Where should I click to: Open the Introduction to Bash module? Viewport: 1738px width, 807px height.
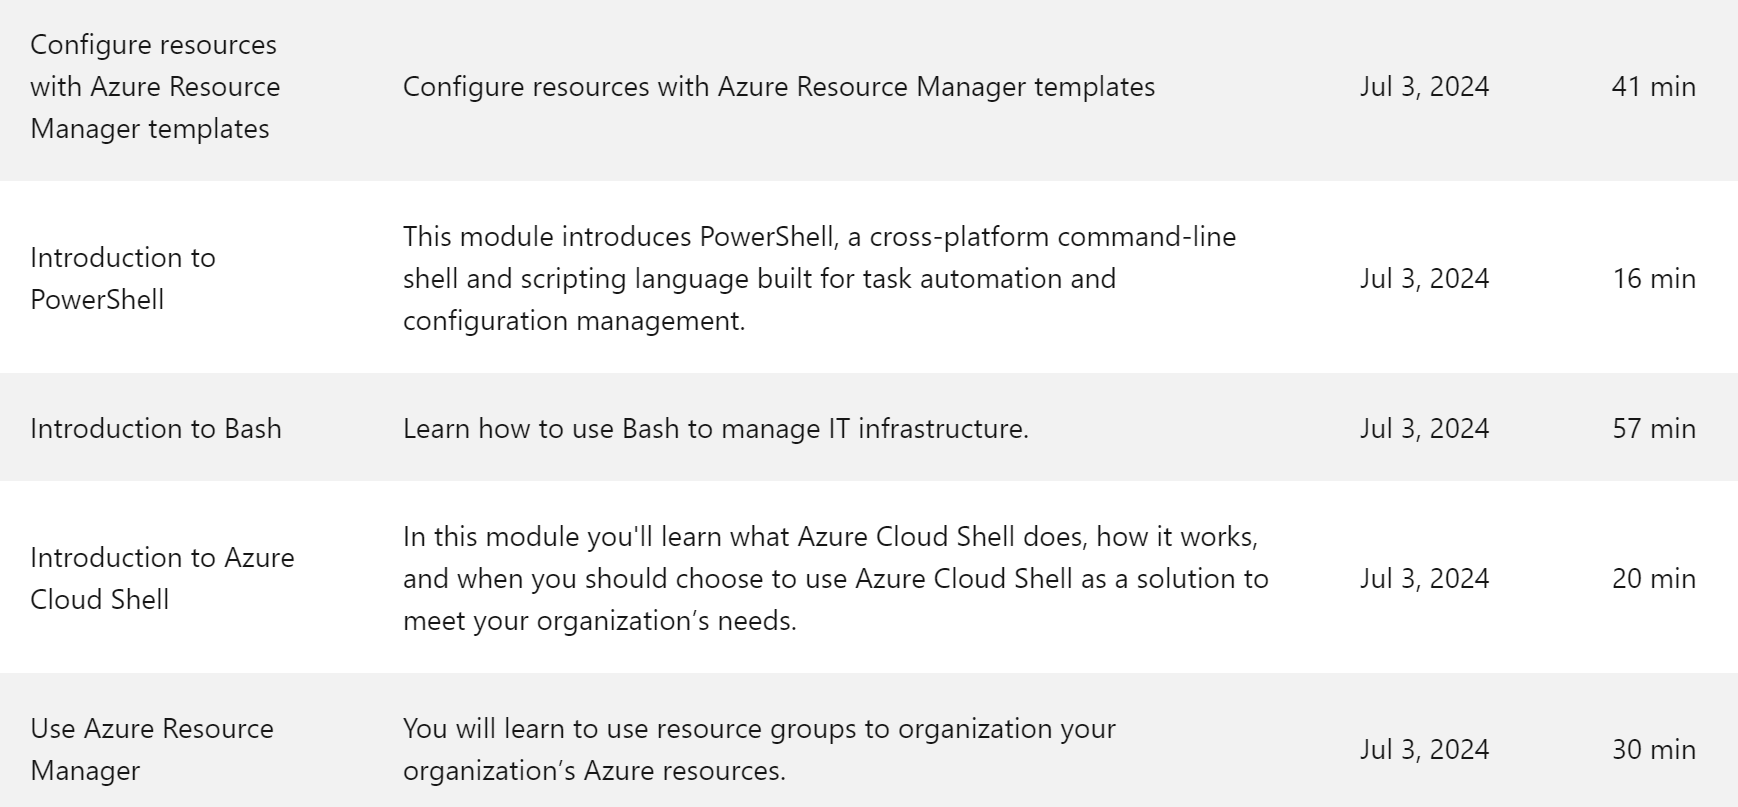click(x=156, y=429)
